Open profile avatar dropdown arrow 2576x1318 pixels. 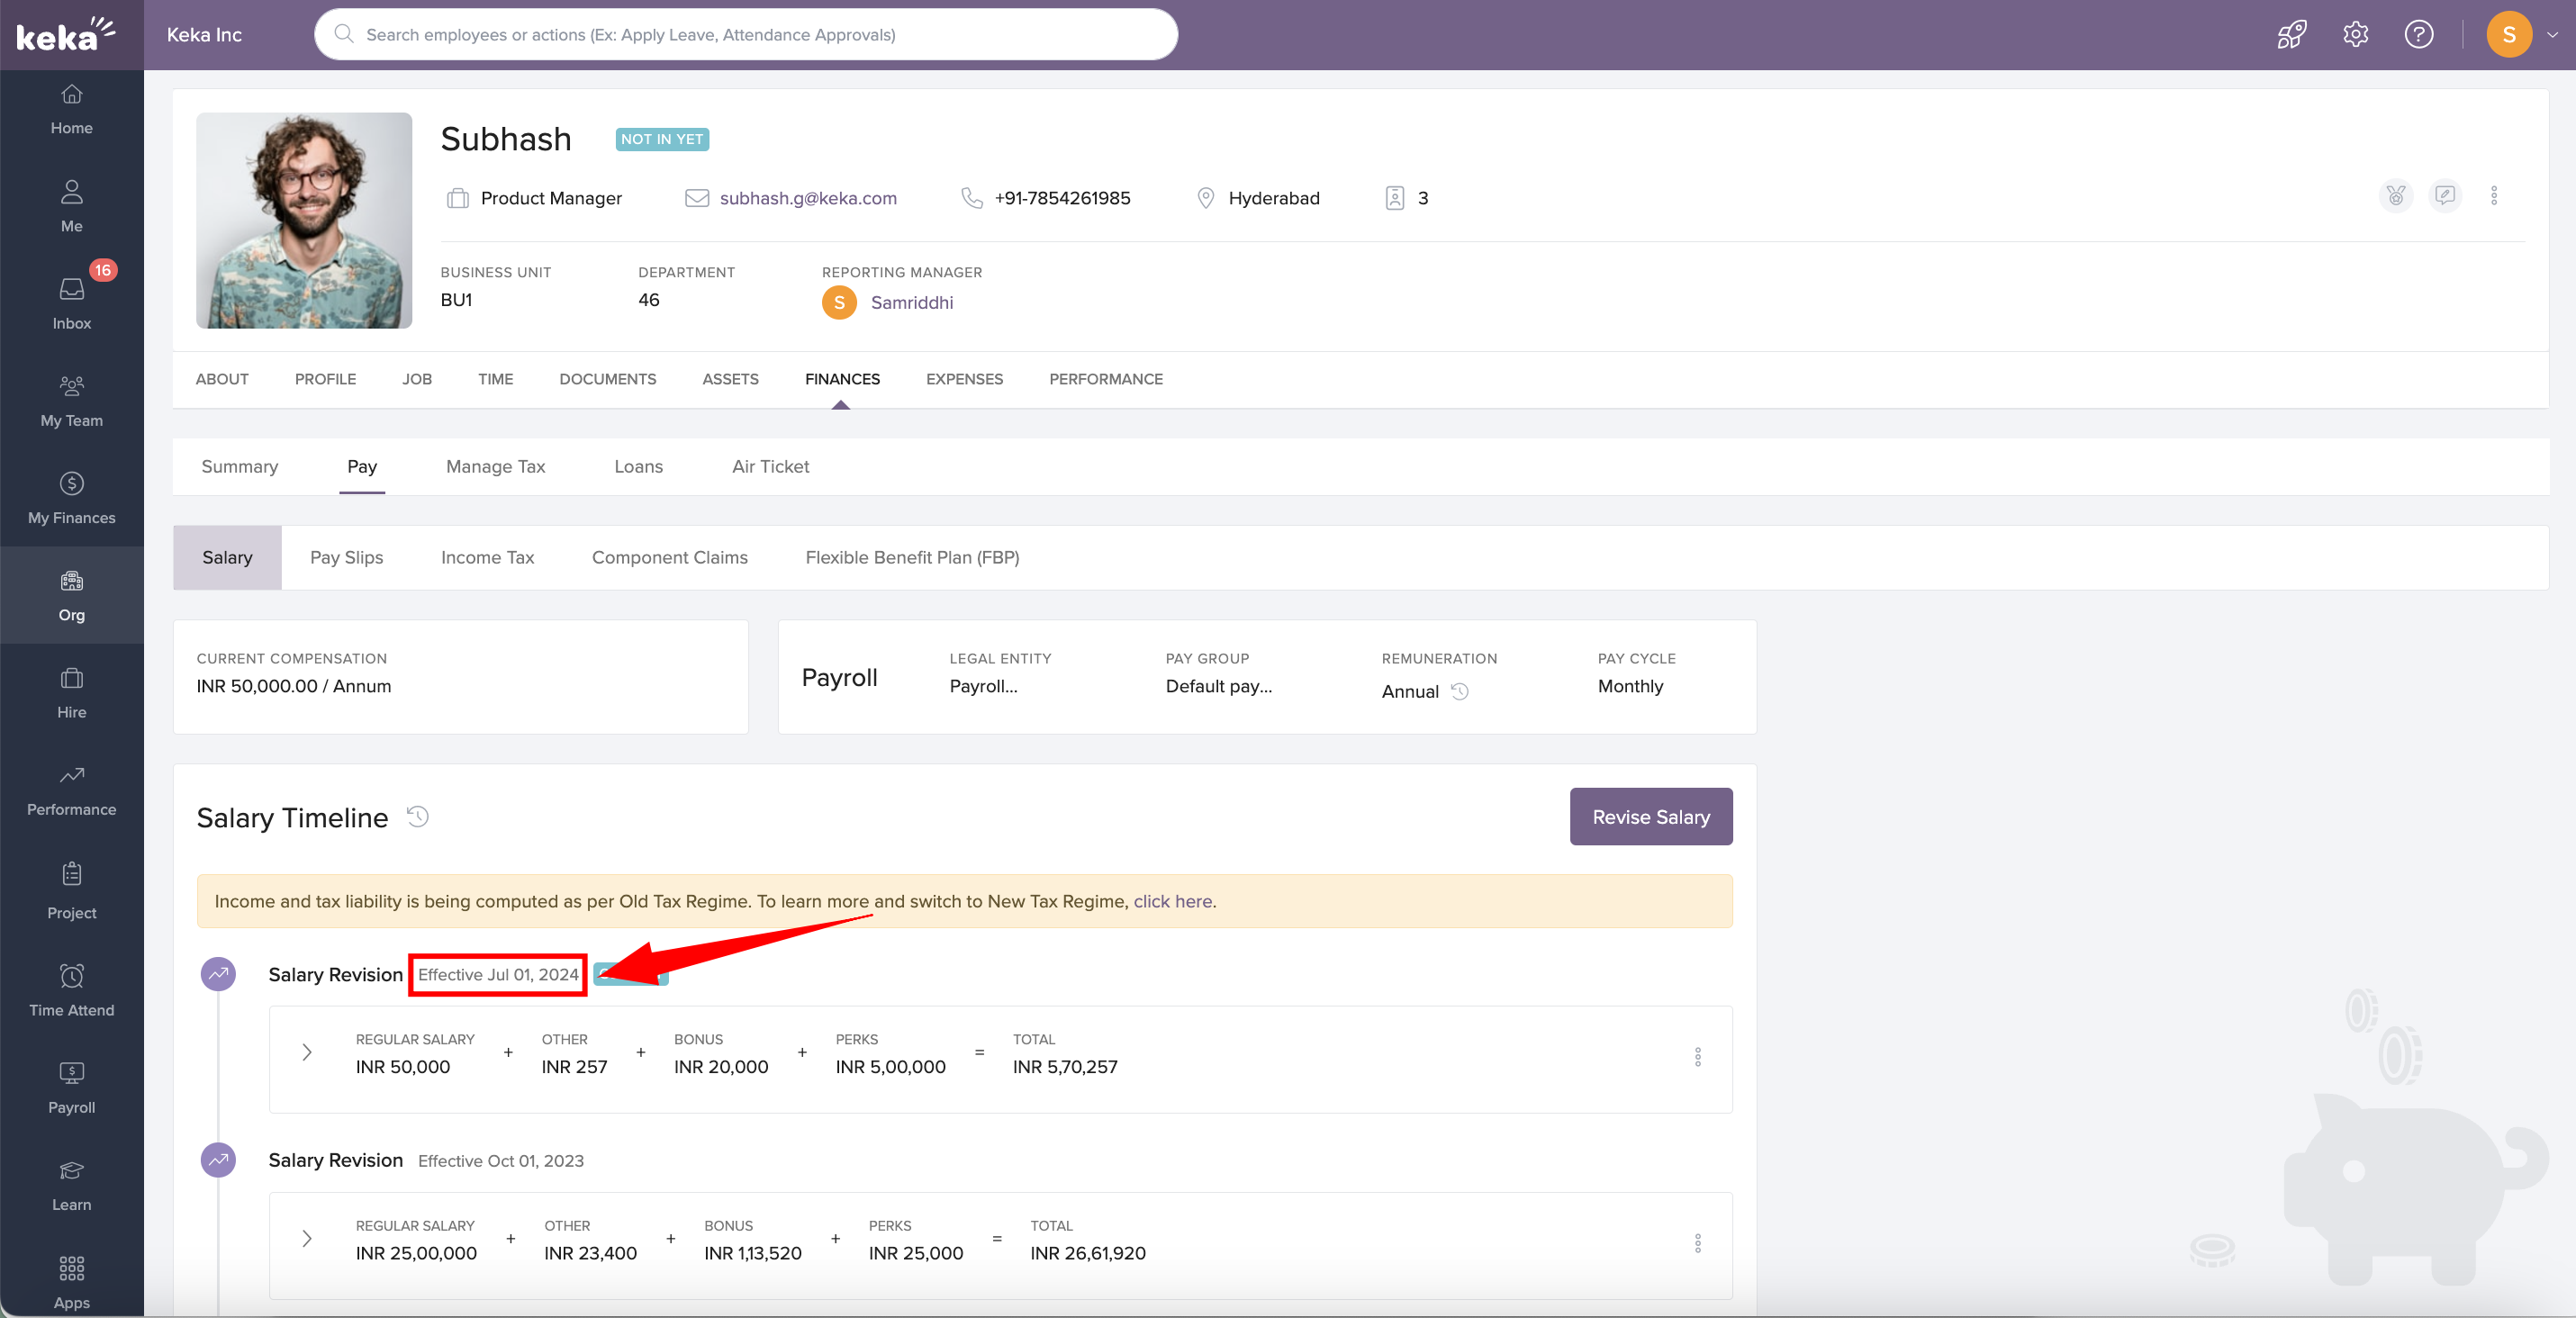point(2552,35)
